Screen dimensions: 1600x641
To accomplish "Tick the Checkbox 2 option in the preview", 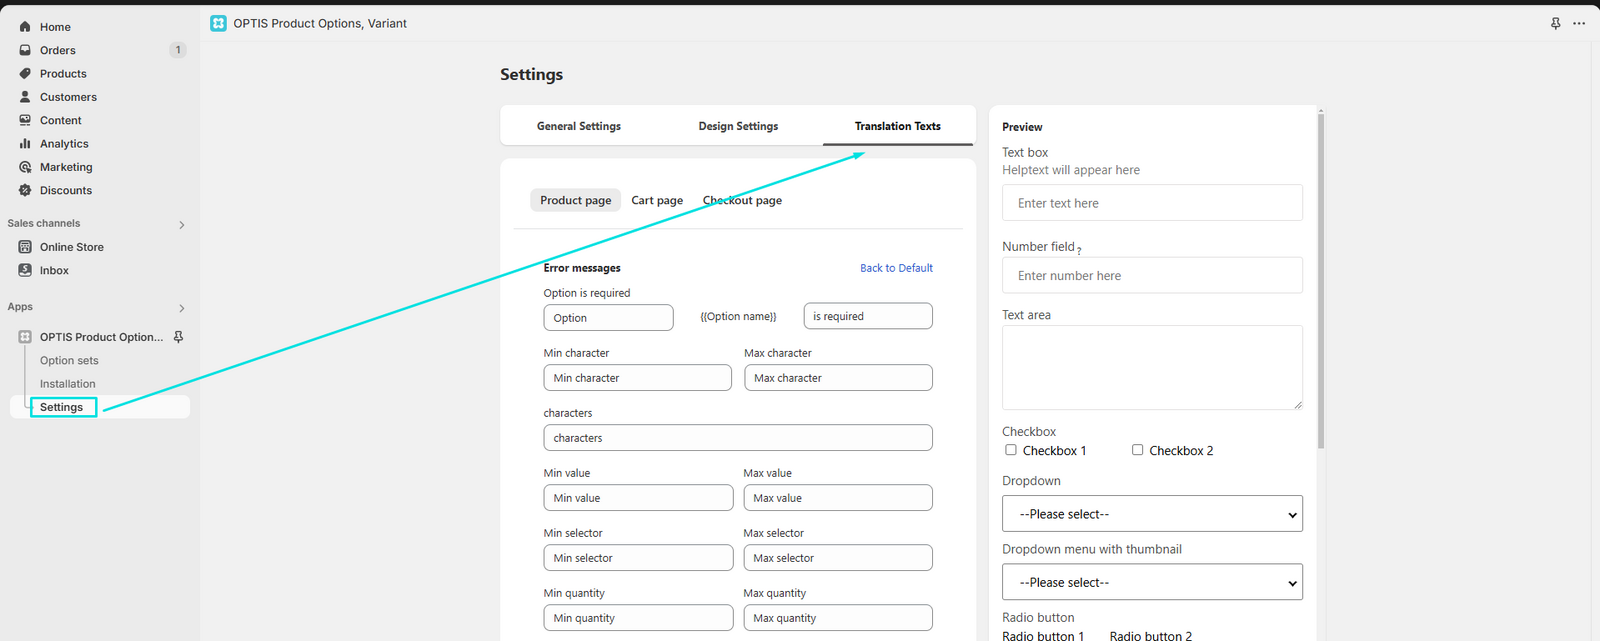I will pos(1138,450).
